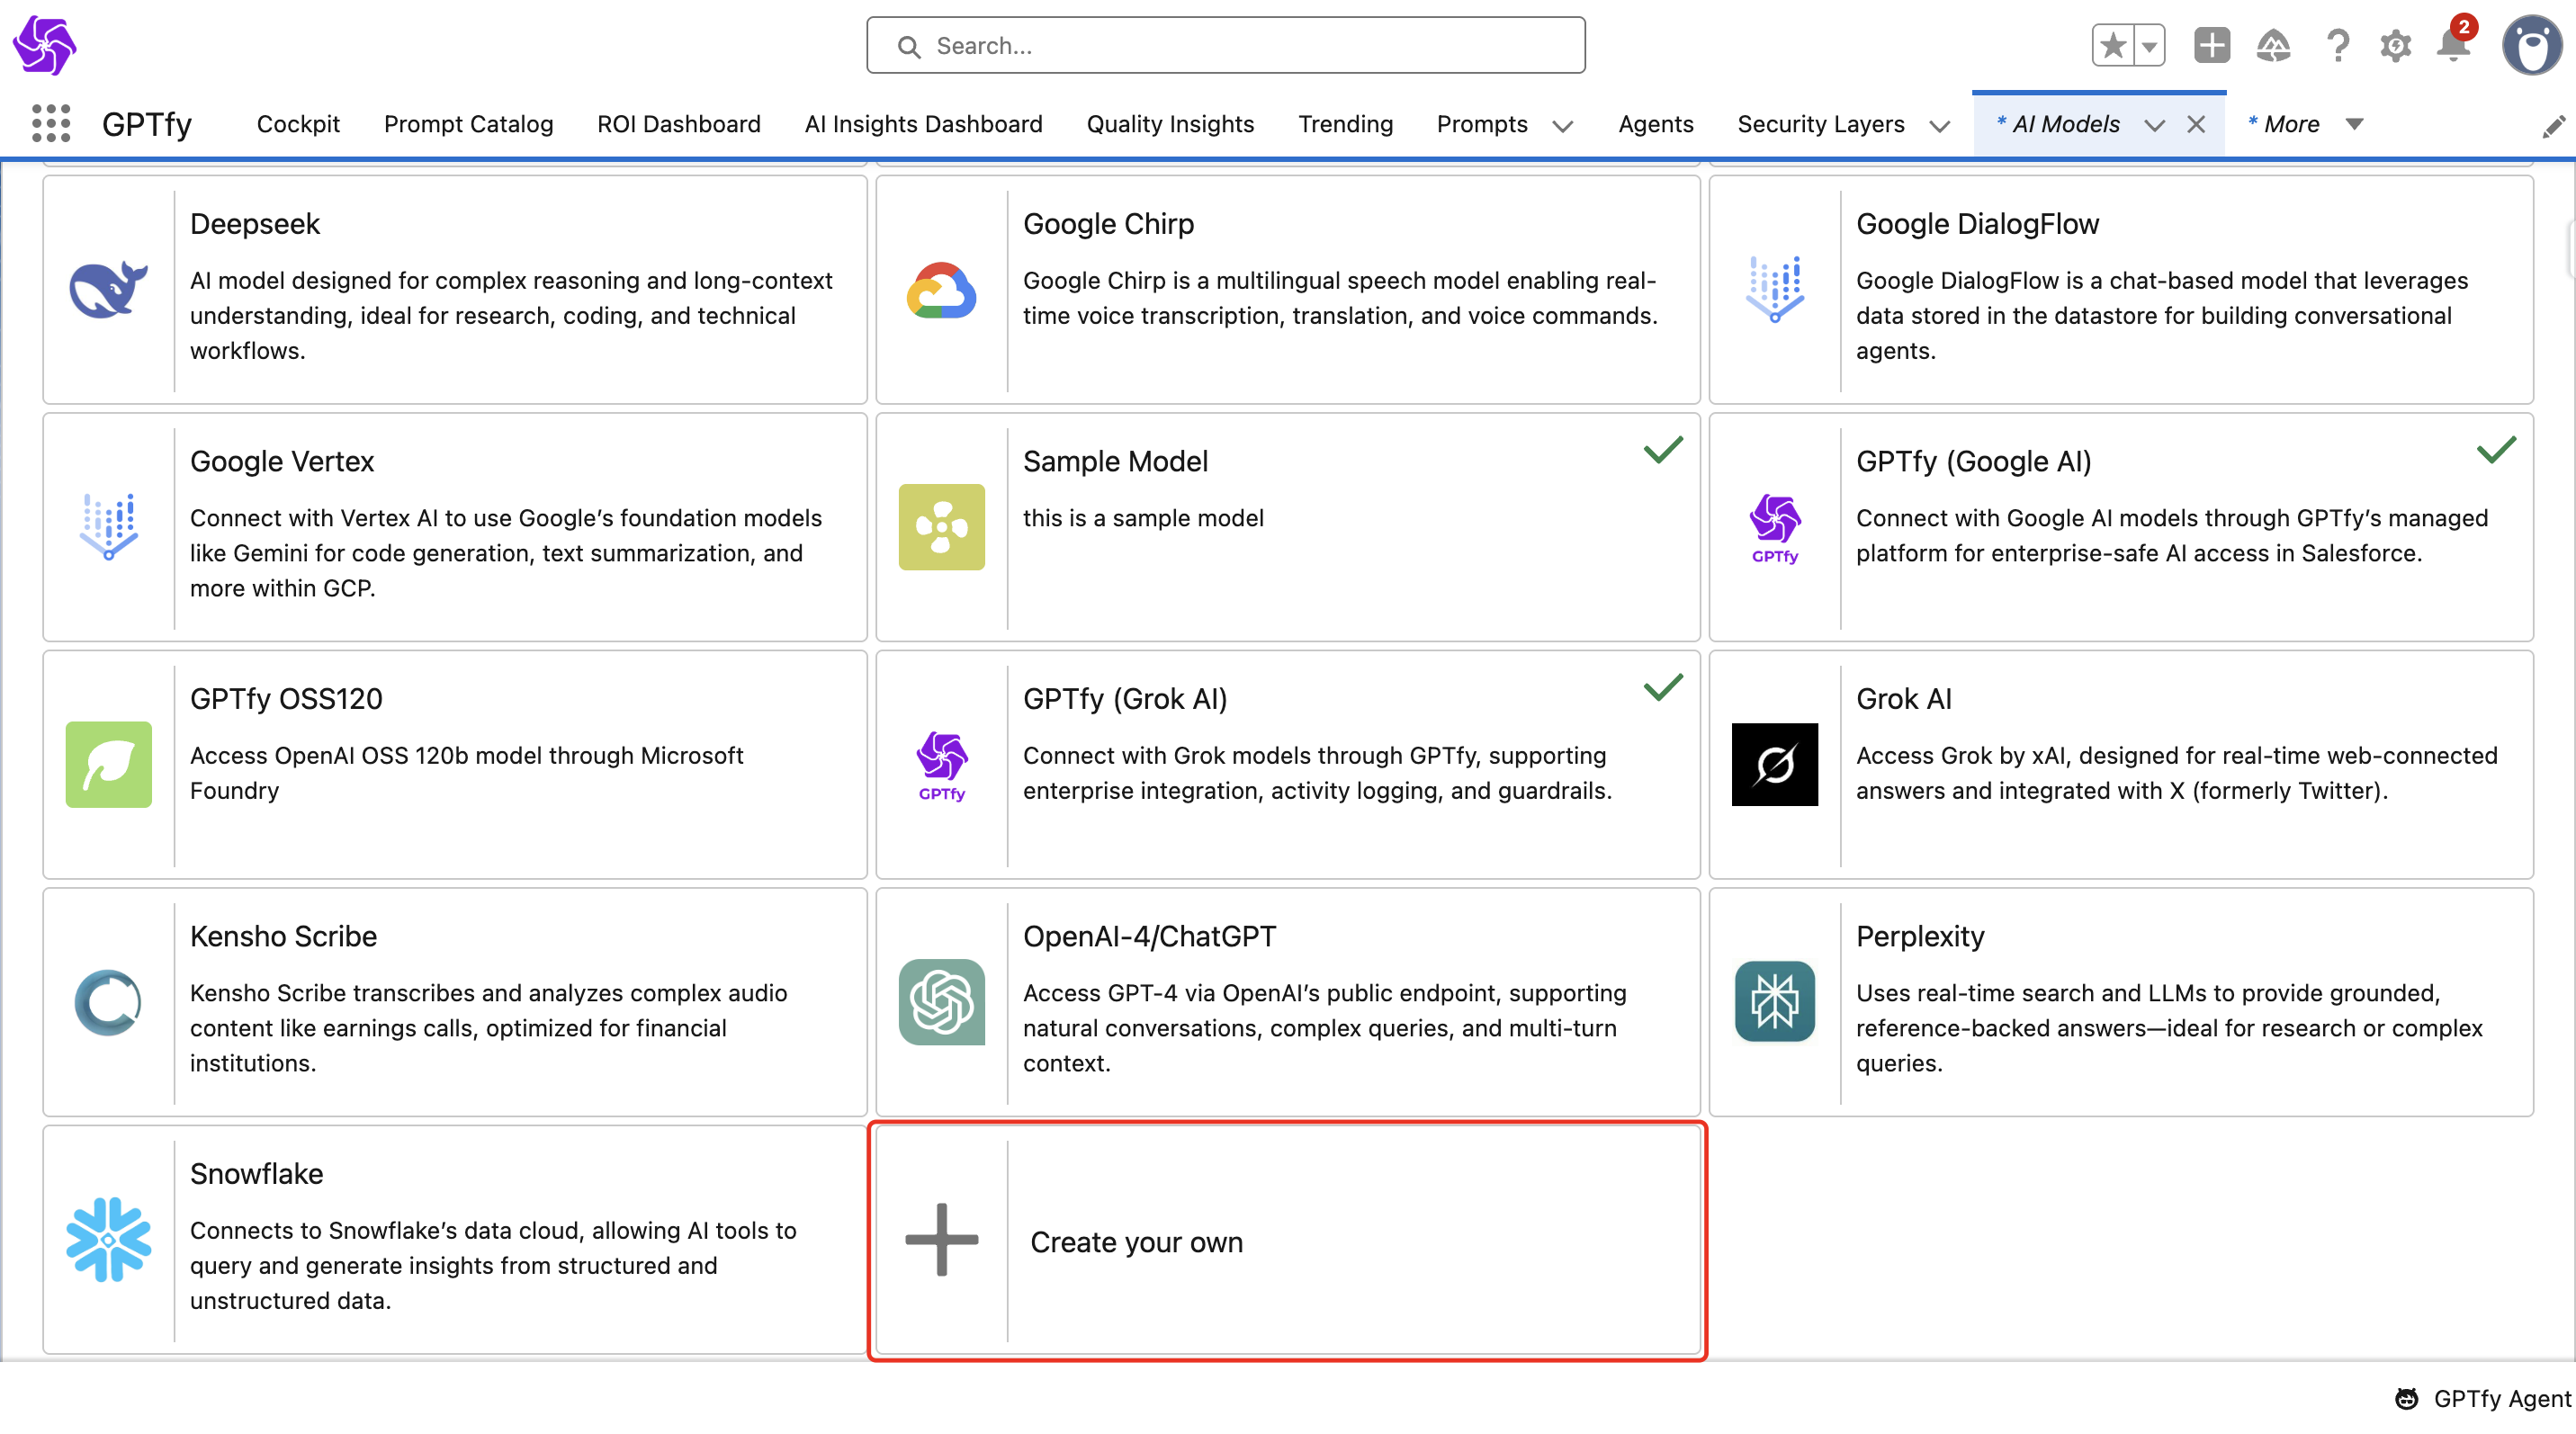Click the Grok AI black logo icon

1774,765
